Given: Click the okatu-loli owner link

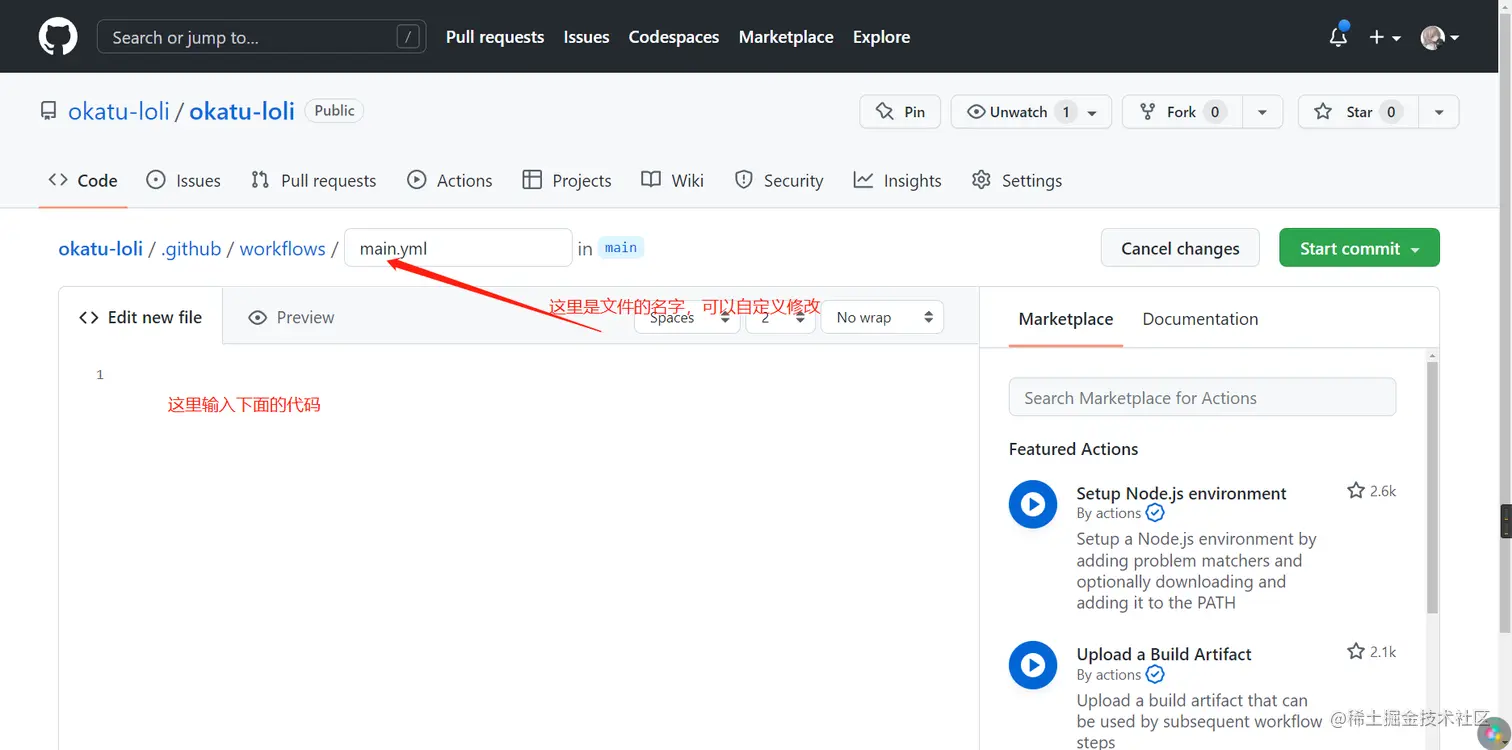Looking at the screenshot, I should 119,111.
